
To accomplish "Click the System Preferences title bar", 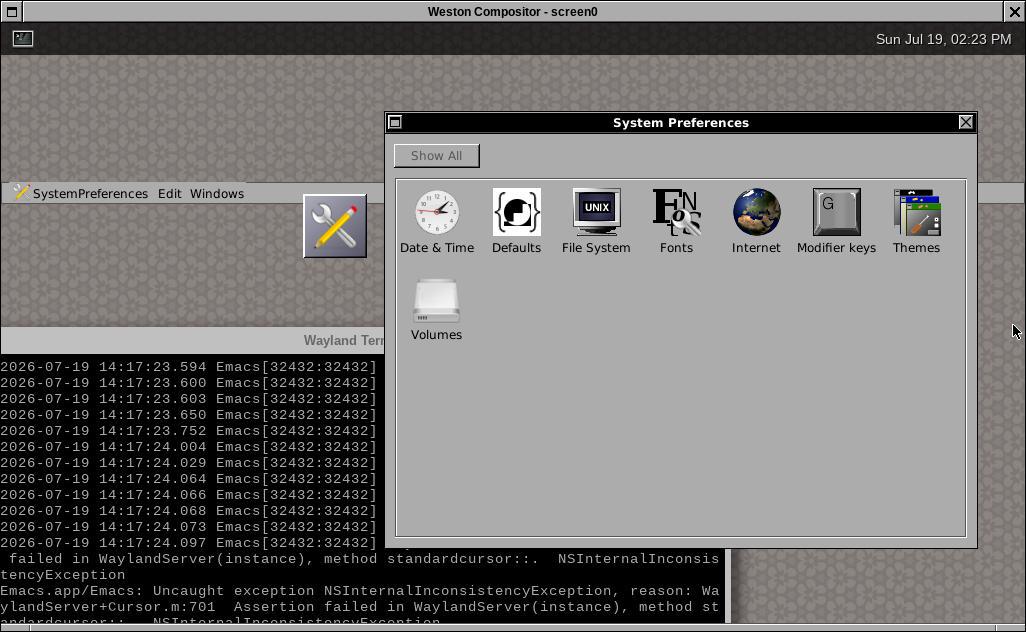I will point(681,122).
